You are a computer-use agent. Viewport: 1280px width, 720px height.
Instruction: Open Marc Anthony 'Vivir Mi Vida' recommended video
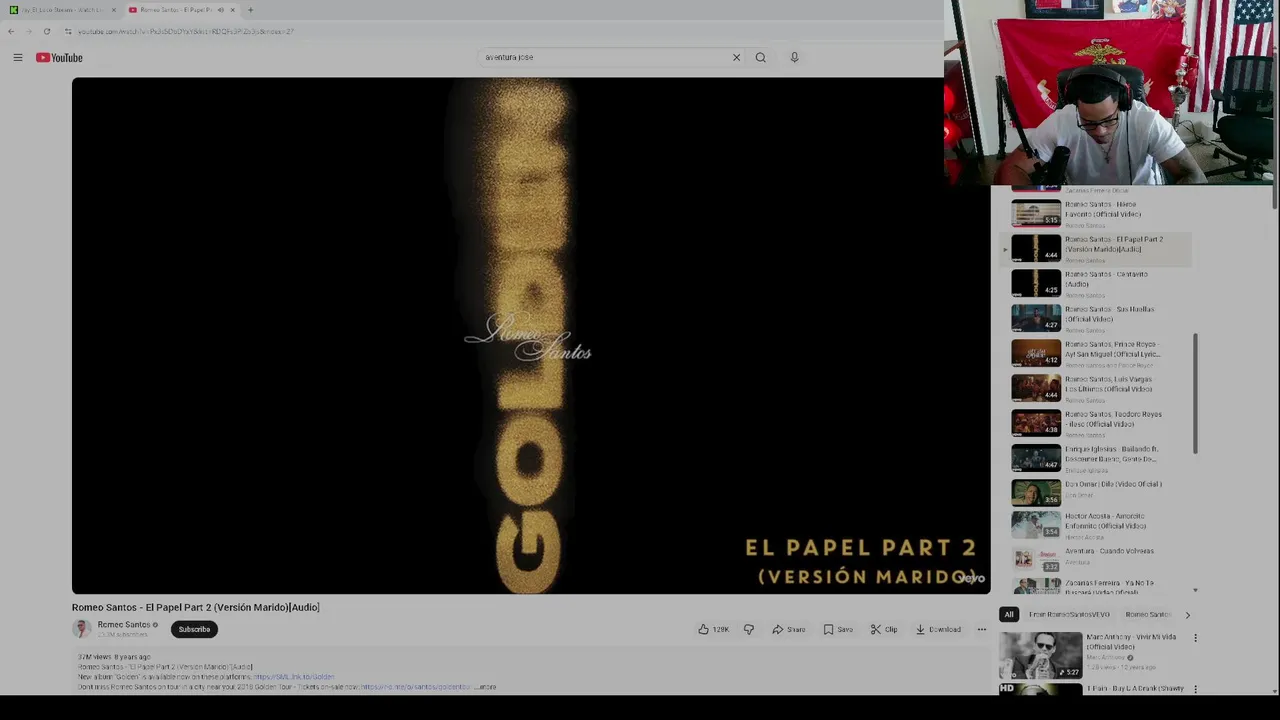tap(1095, 654)
